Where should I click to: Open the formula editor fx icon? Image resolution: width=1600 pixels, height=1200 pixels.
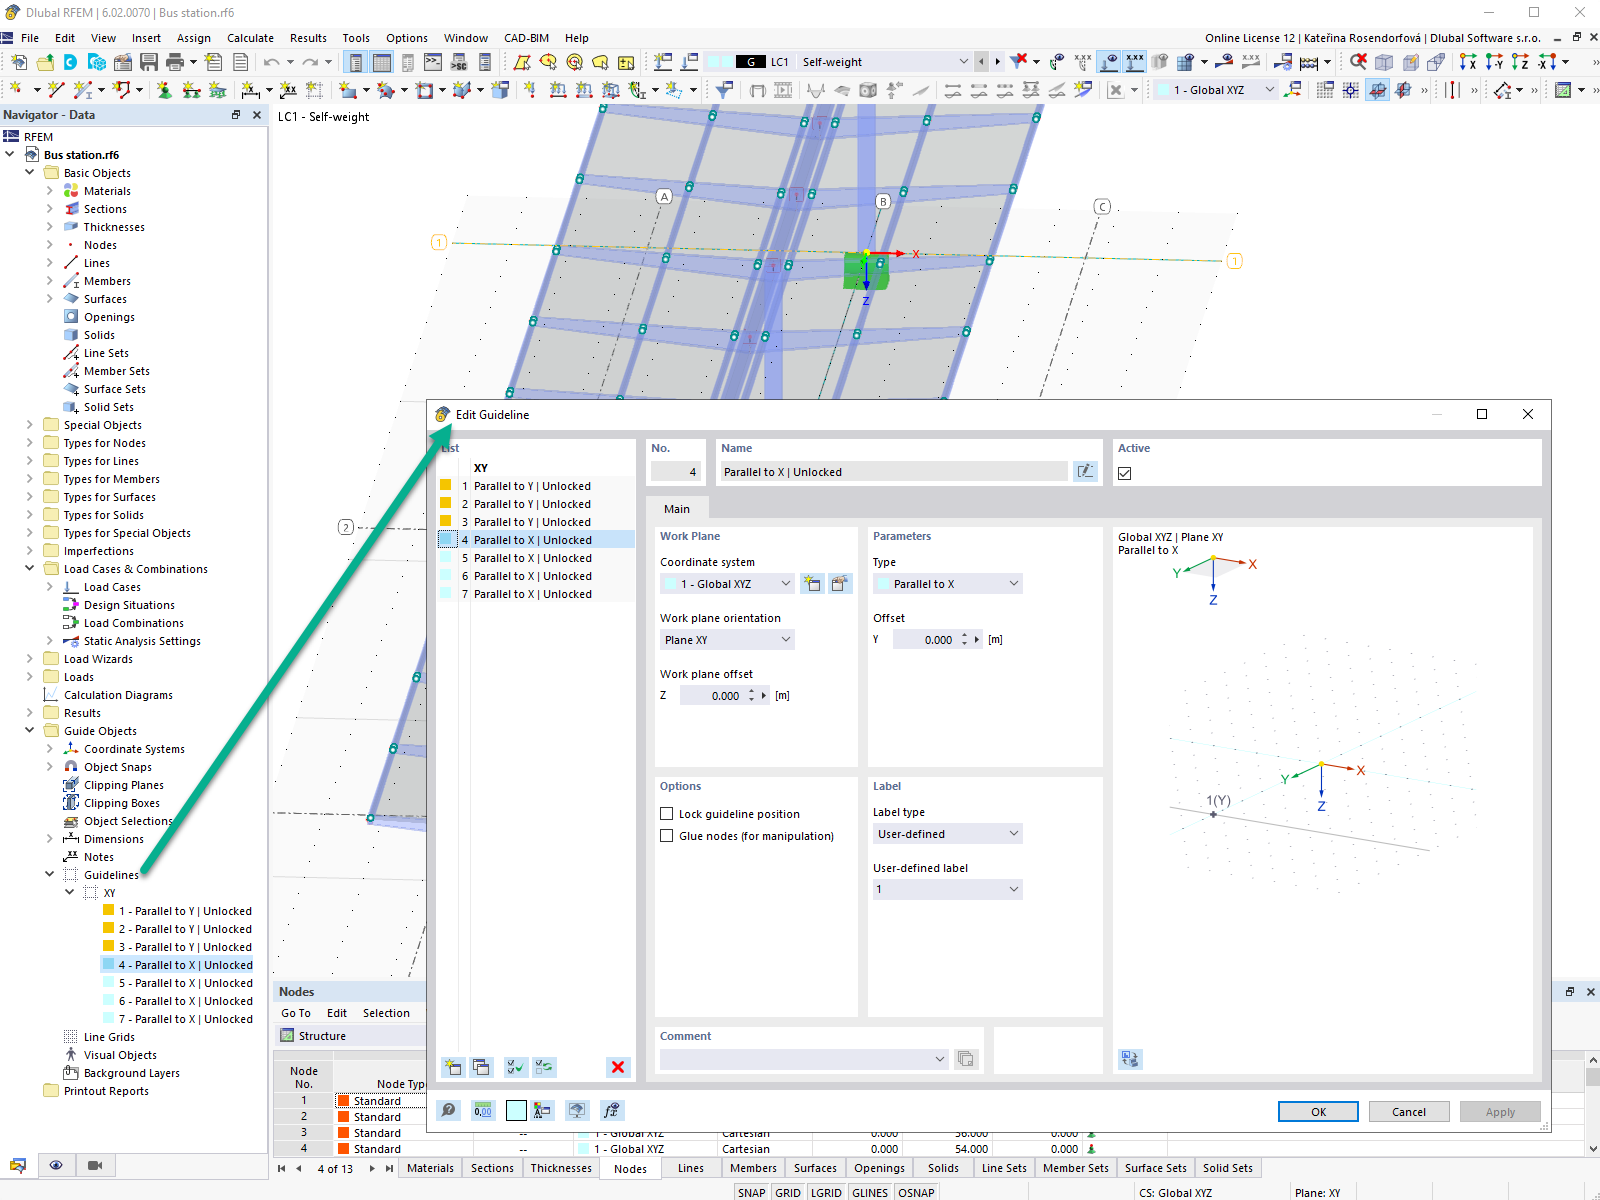click(613, 1110)
